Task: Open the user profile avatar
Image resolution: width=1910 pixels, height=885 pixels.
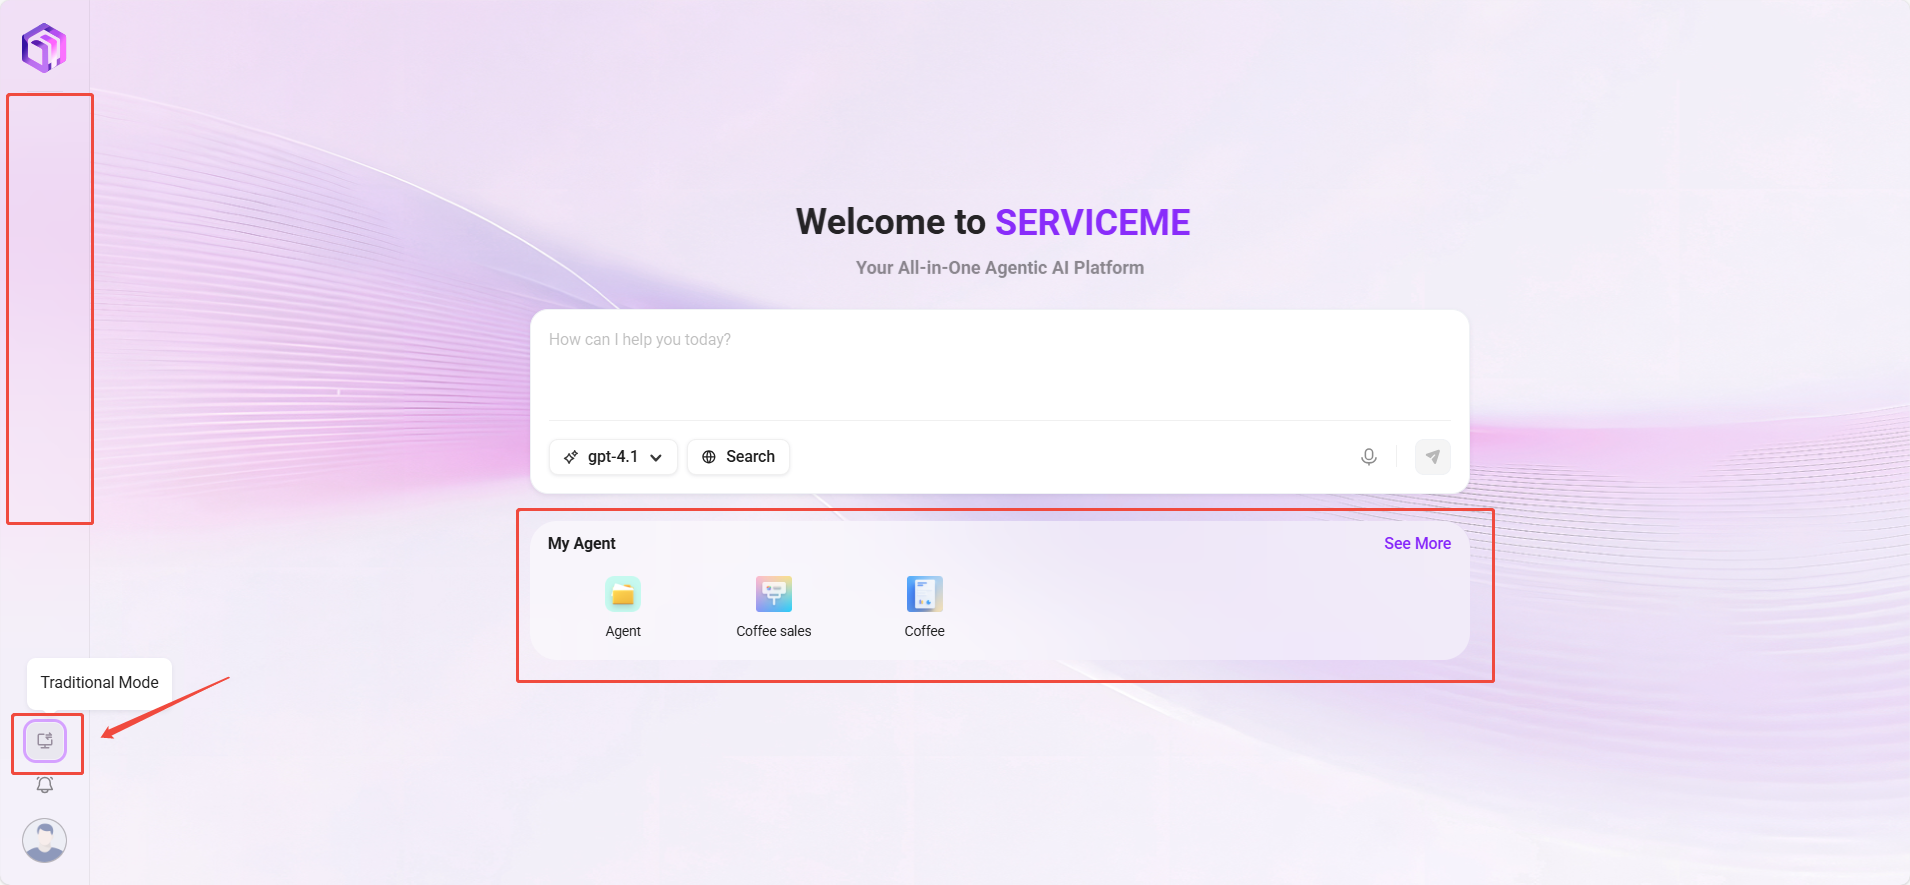Action: point(45,840)
